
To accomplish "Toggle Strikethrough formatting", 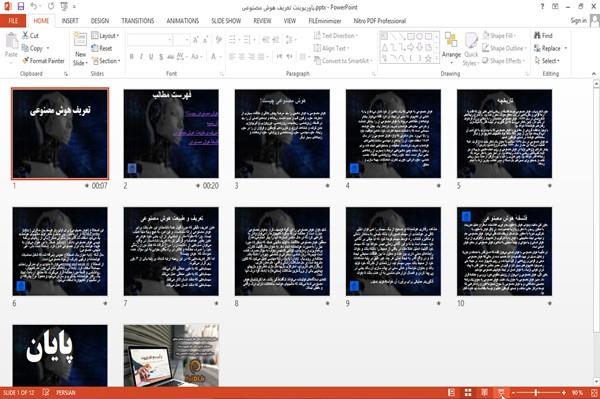I will 170,57.
